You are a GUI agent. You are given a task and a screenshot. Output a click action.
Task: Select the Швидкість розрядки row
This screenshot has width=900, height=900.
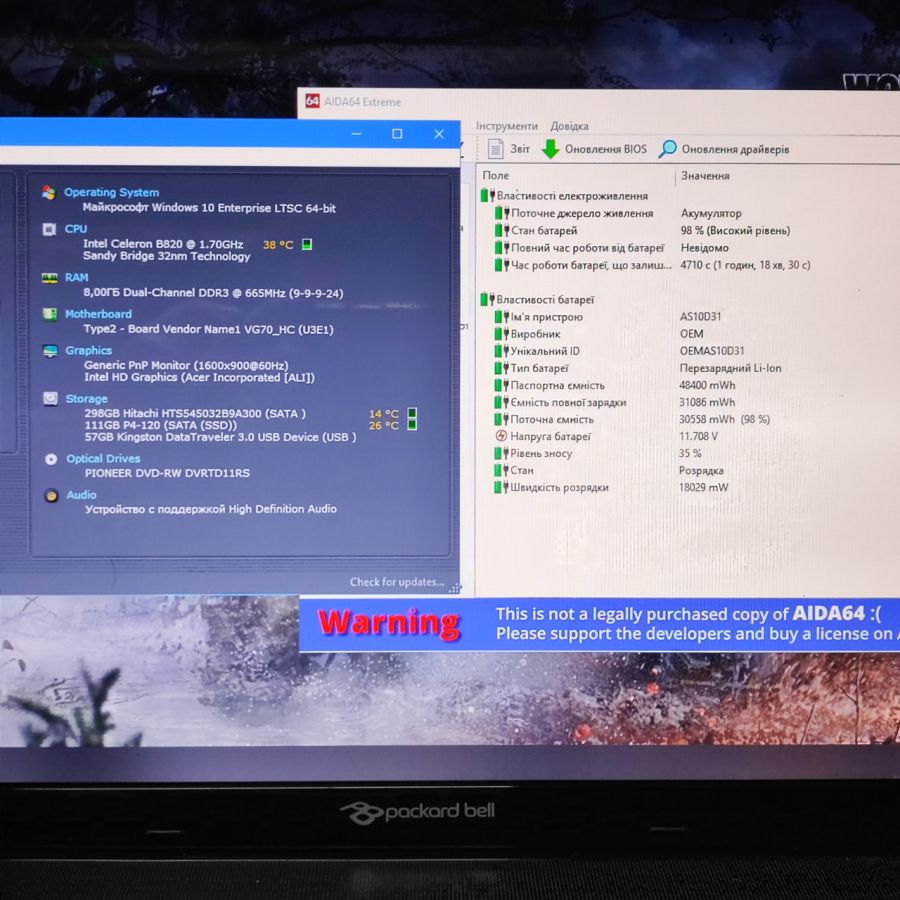coord(612,487)
